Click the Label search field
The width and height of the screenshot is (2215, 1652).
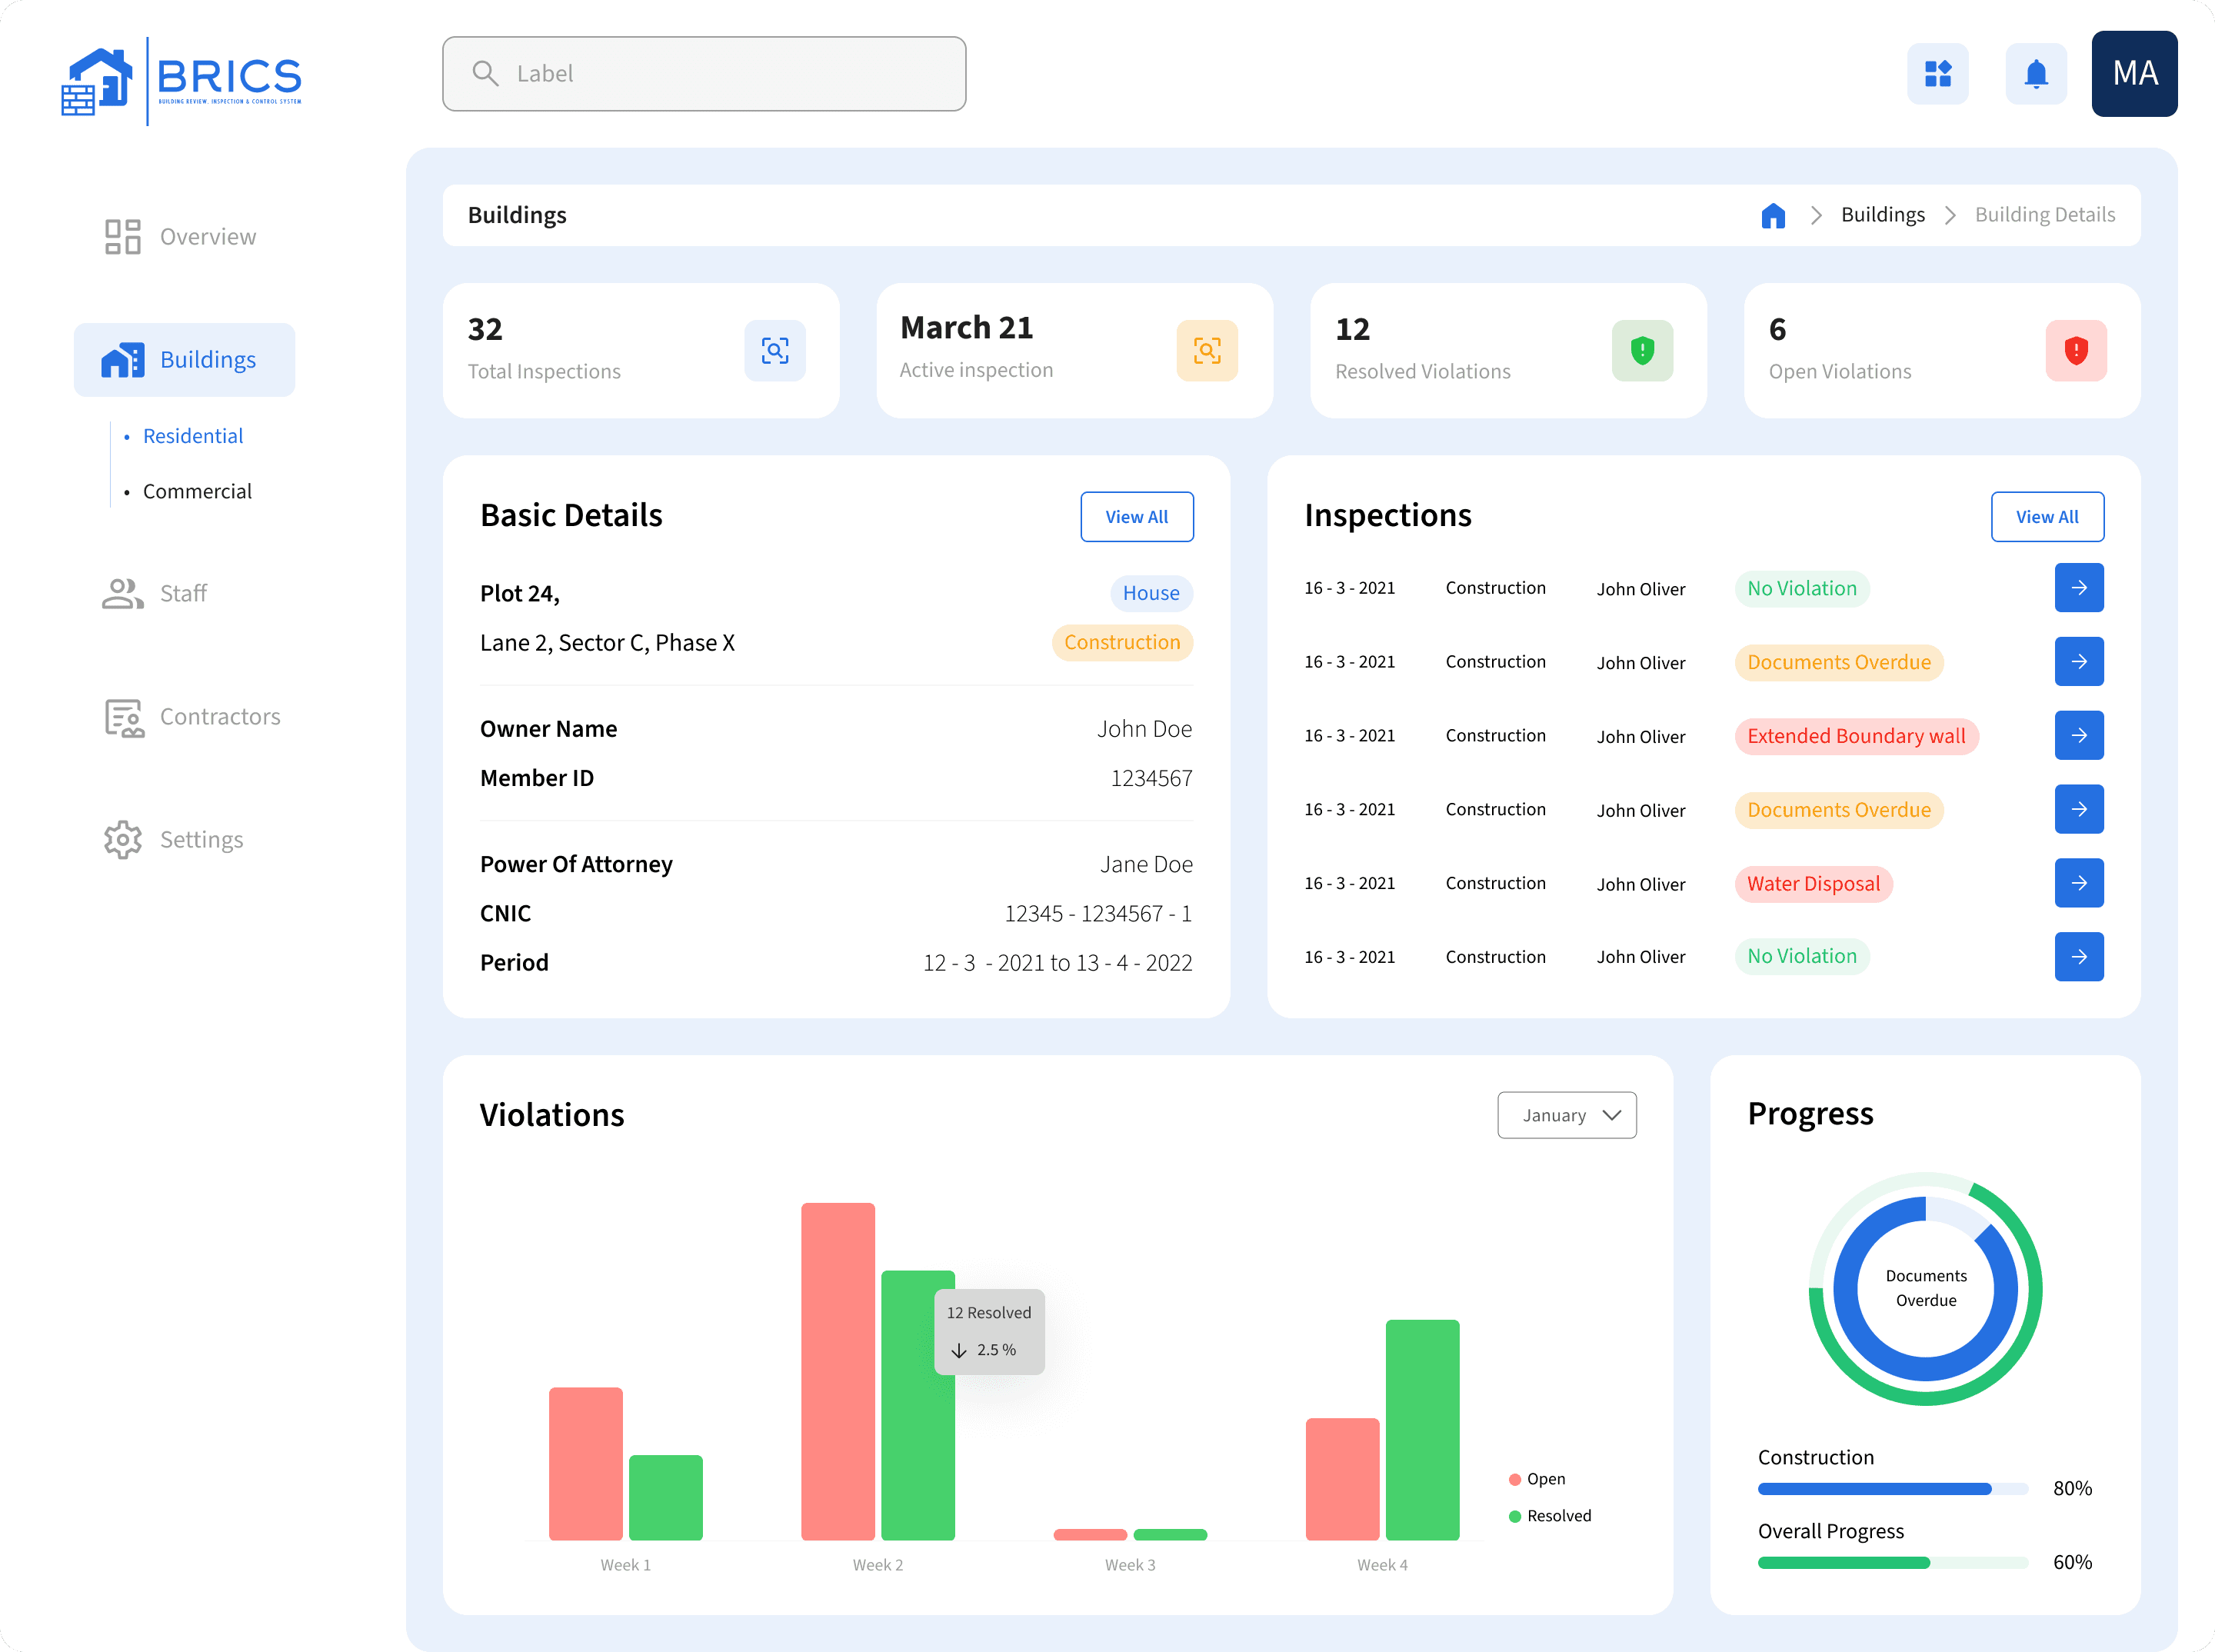704,74
